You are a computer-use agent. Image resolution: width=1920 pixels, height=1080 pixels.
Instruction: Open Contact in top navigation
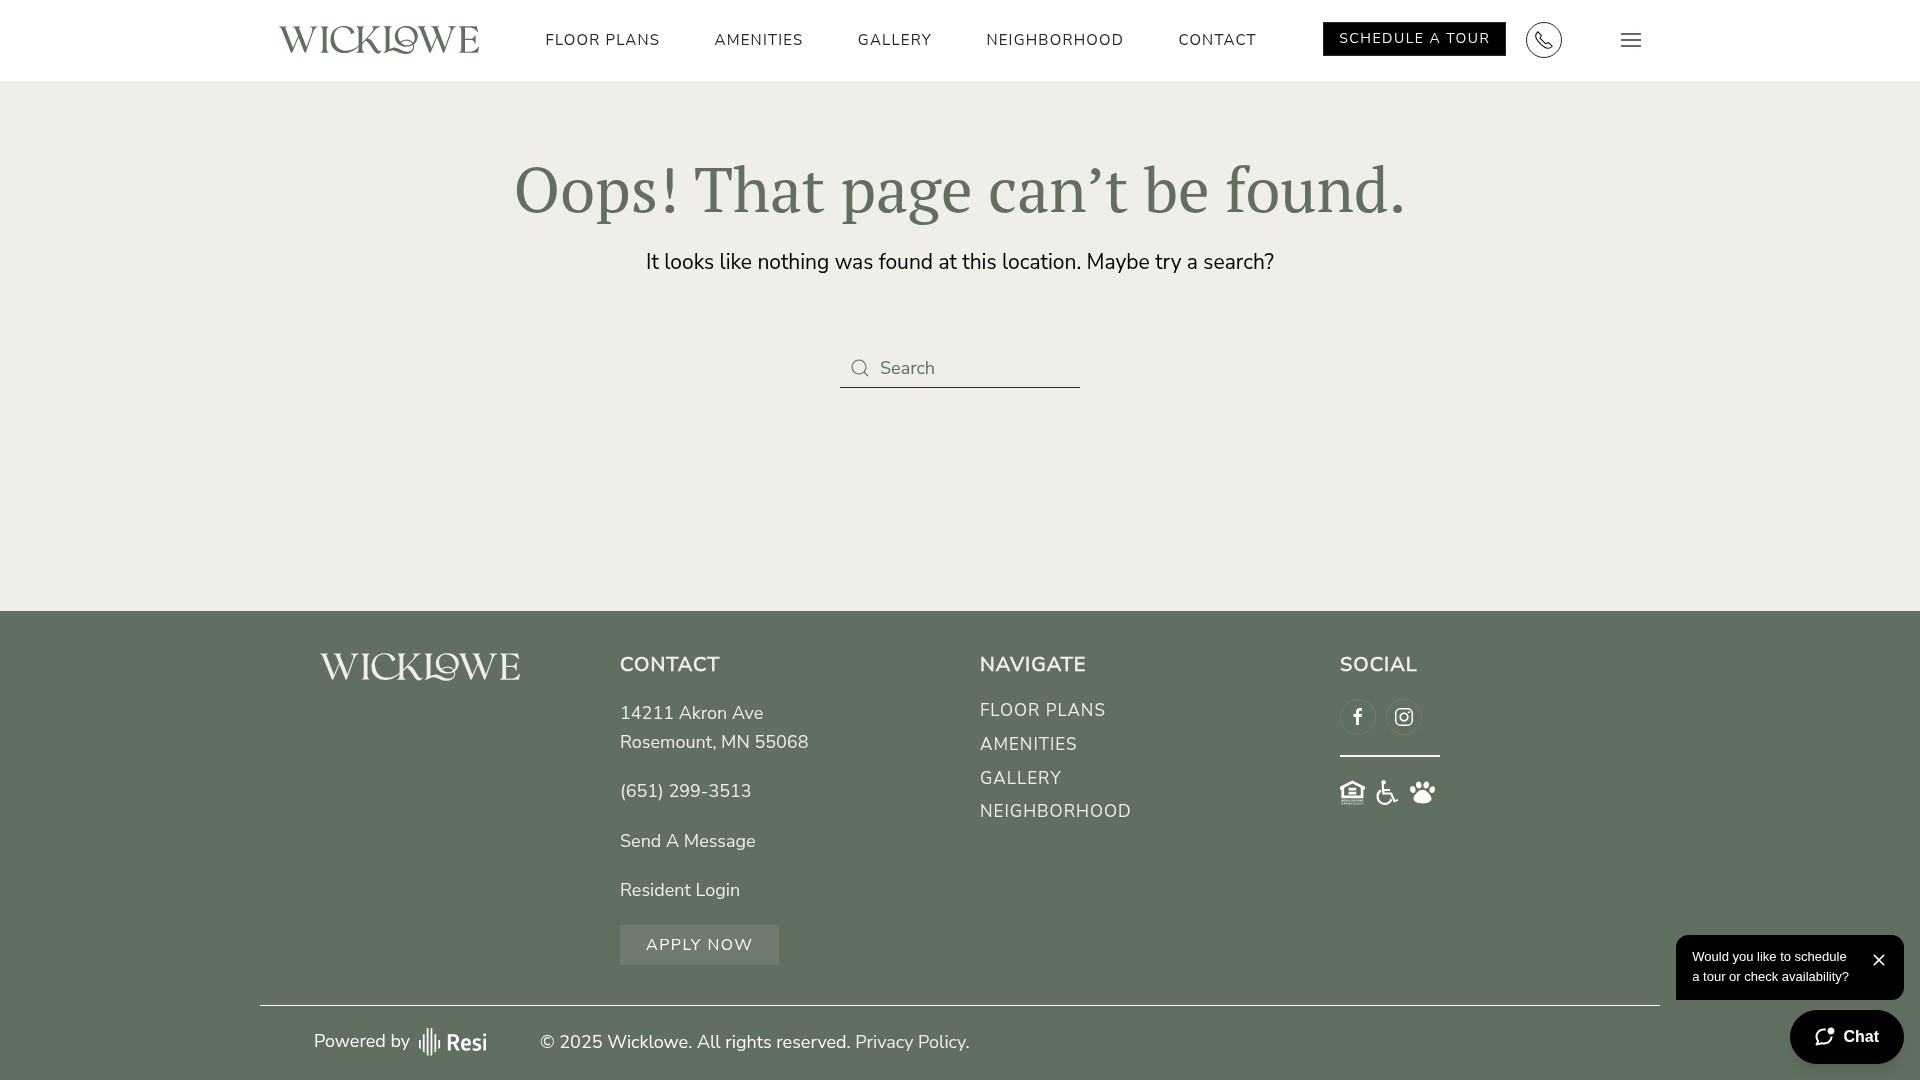(x=1217, y=40)
